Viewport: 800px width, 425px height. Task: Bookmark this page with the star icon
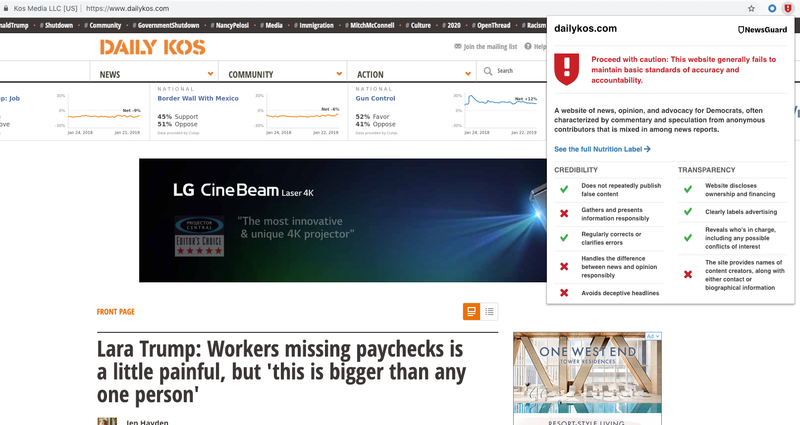pos(751,8)
